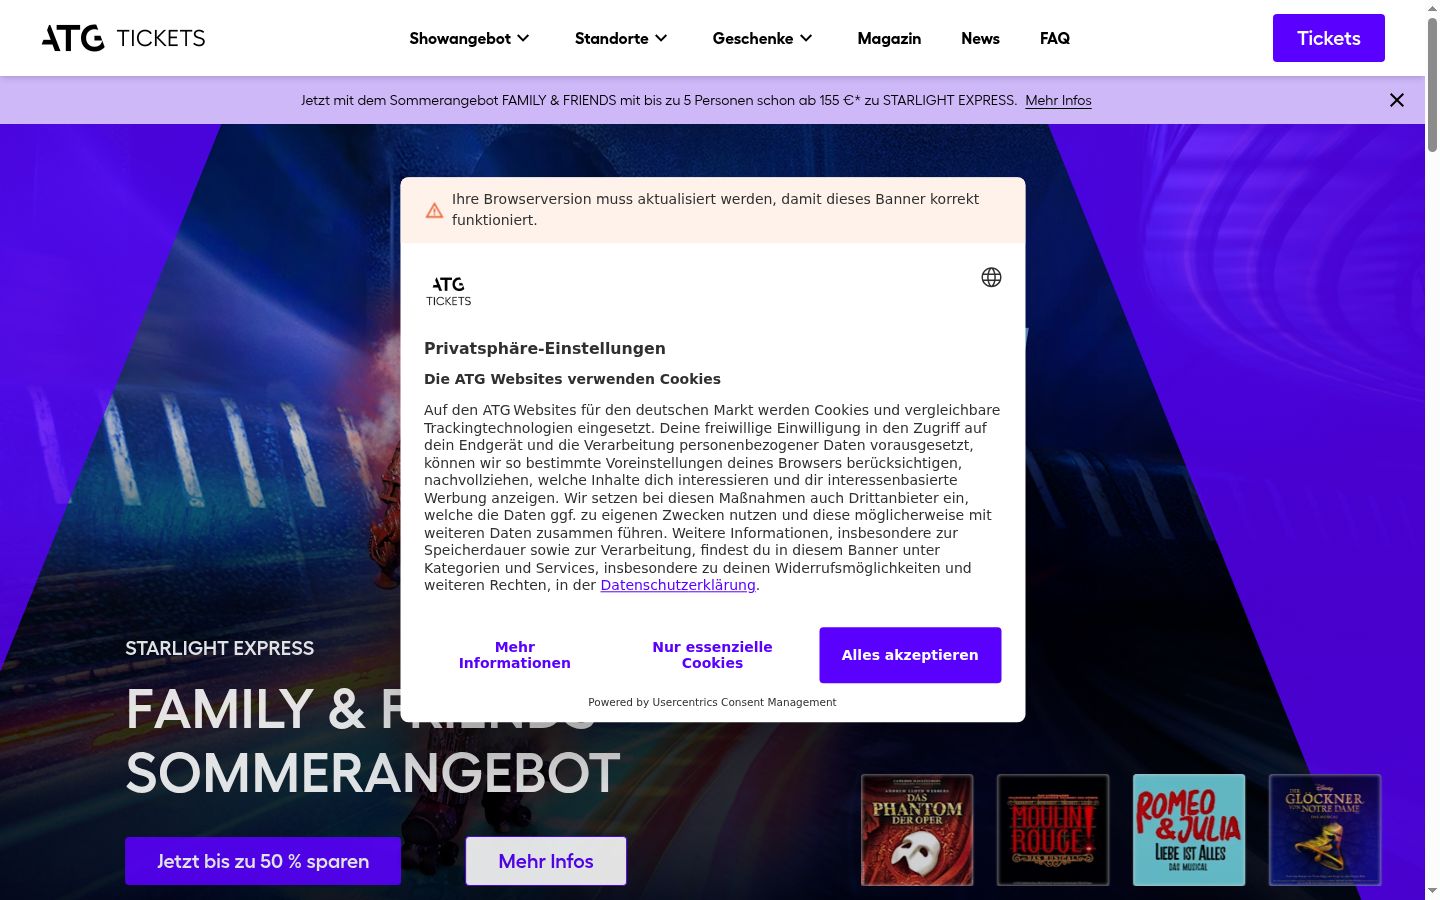
Task: Follow the Mehr Infos link in promo banner
Action: click(x=1058, y=100)
